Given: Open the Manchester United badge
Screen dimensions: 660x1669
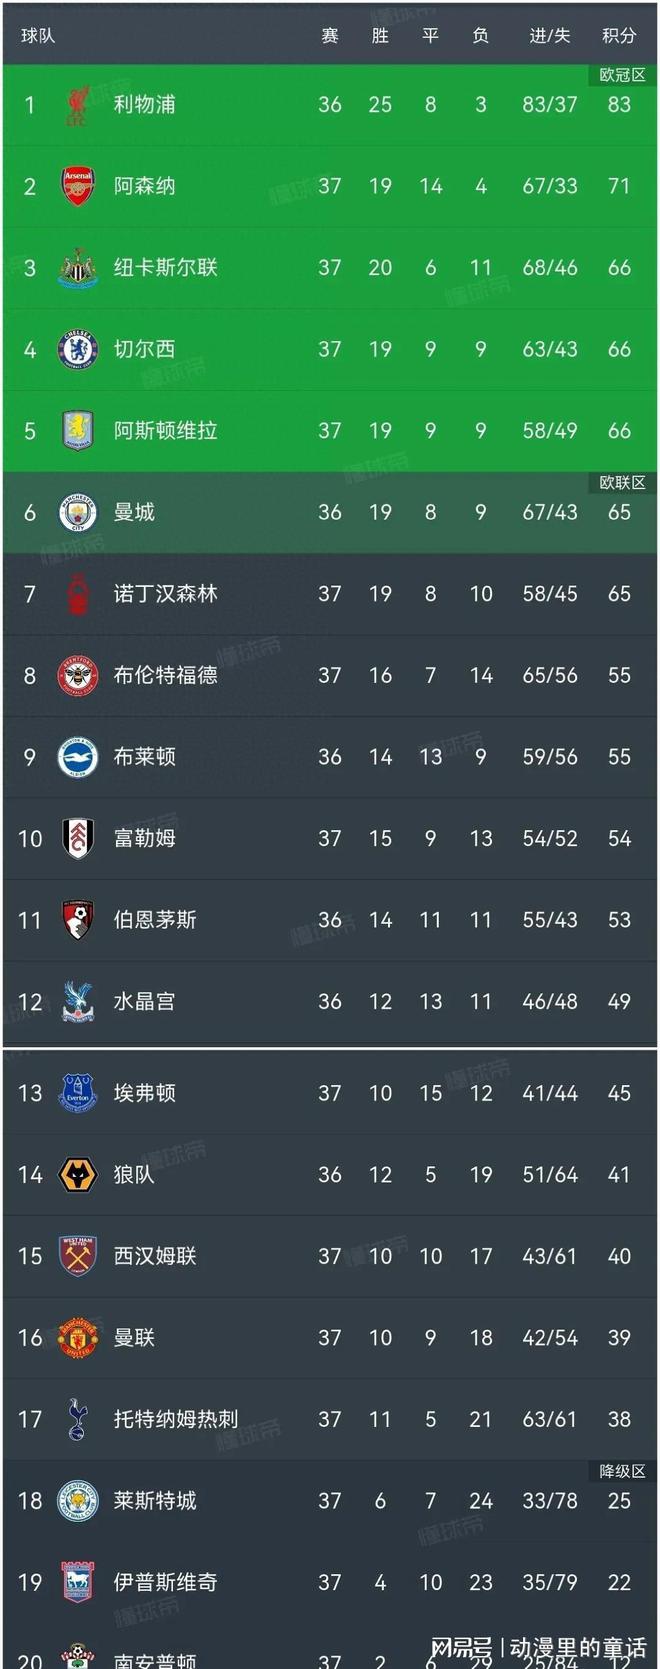Looking at the screenshot, I should (78, 1338).
